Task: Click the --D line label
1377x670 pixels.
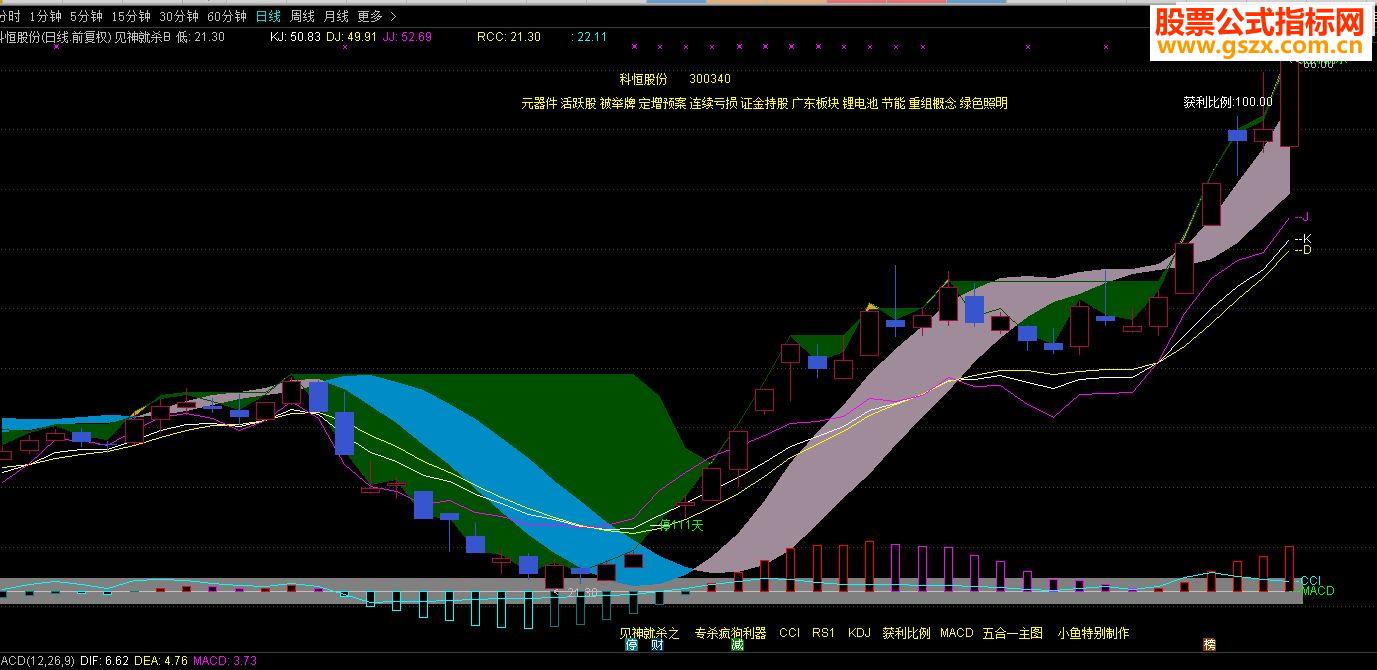Action: coord(1302,250)
